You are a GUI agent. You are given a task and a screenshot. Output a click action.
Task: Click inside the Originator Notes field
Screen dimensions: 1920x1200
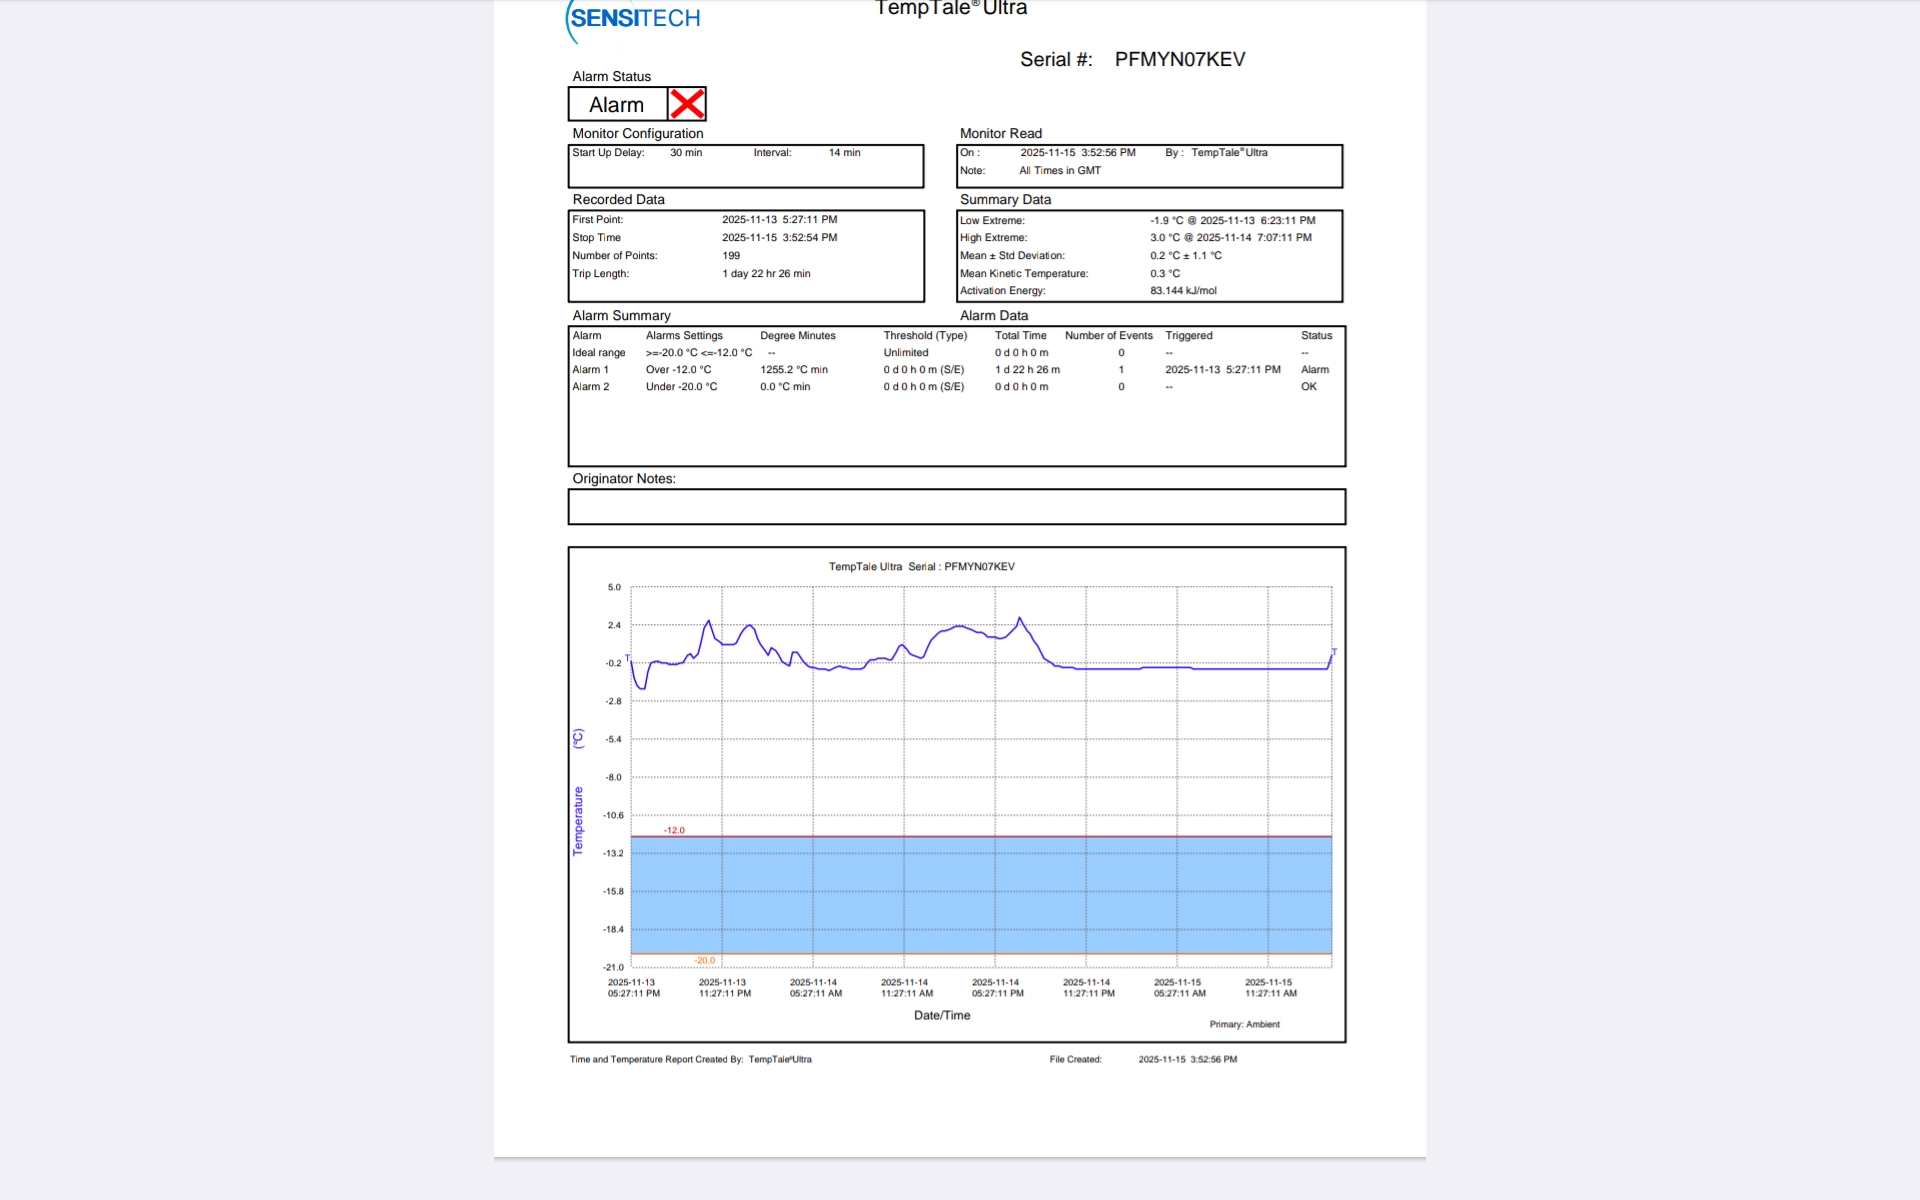(956, 507)
